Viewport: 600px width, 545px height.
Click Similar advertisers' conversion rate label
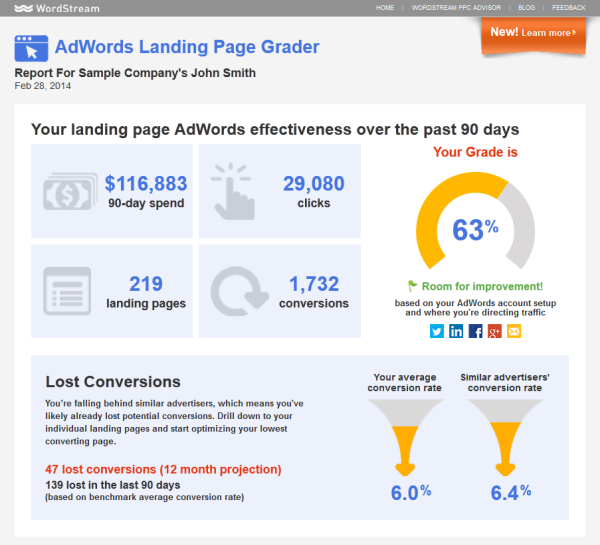(x=505, y=382)
